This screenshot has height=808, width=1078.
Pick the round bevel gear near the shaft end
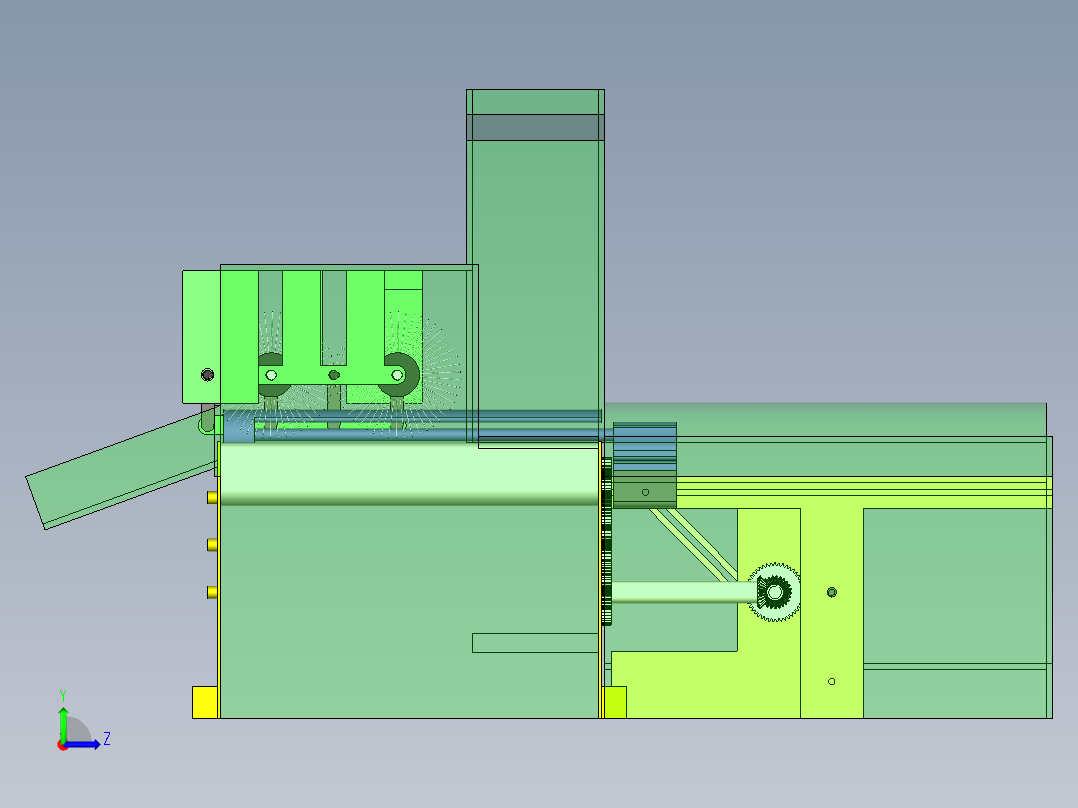point(774,592)
